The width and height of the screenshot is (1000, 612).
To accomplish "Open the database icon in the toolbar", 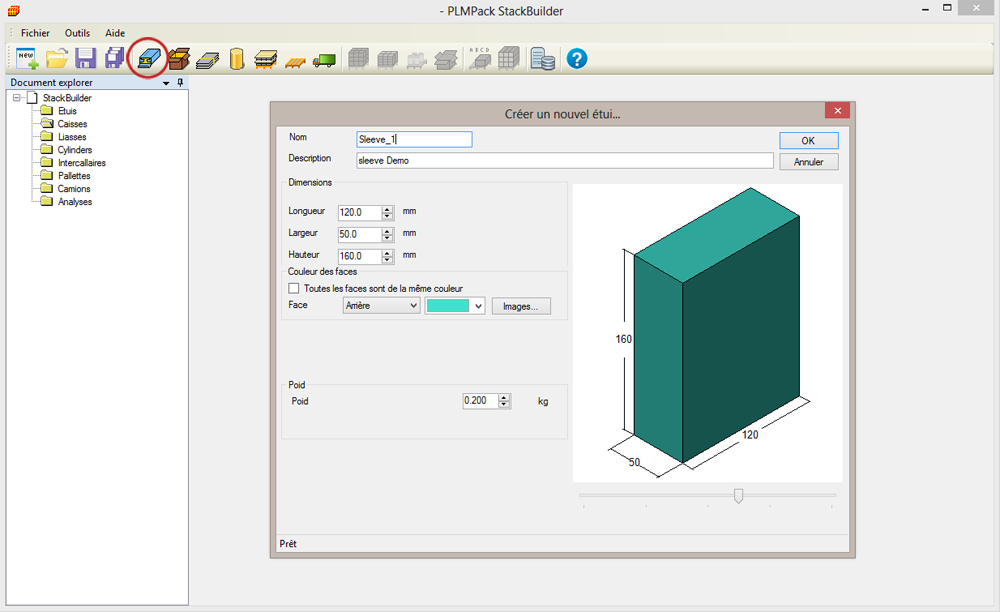I will click(x=543, y=59).
